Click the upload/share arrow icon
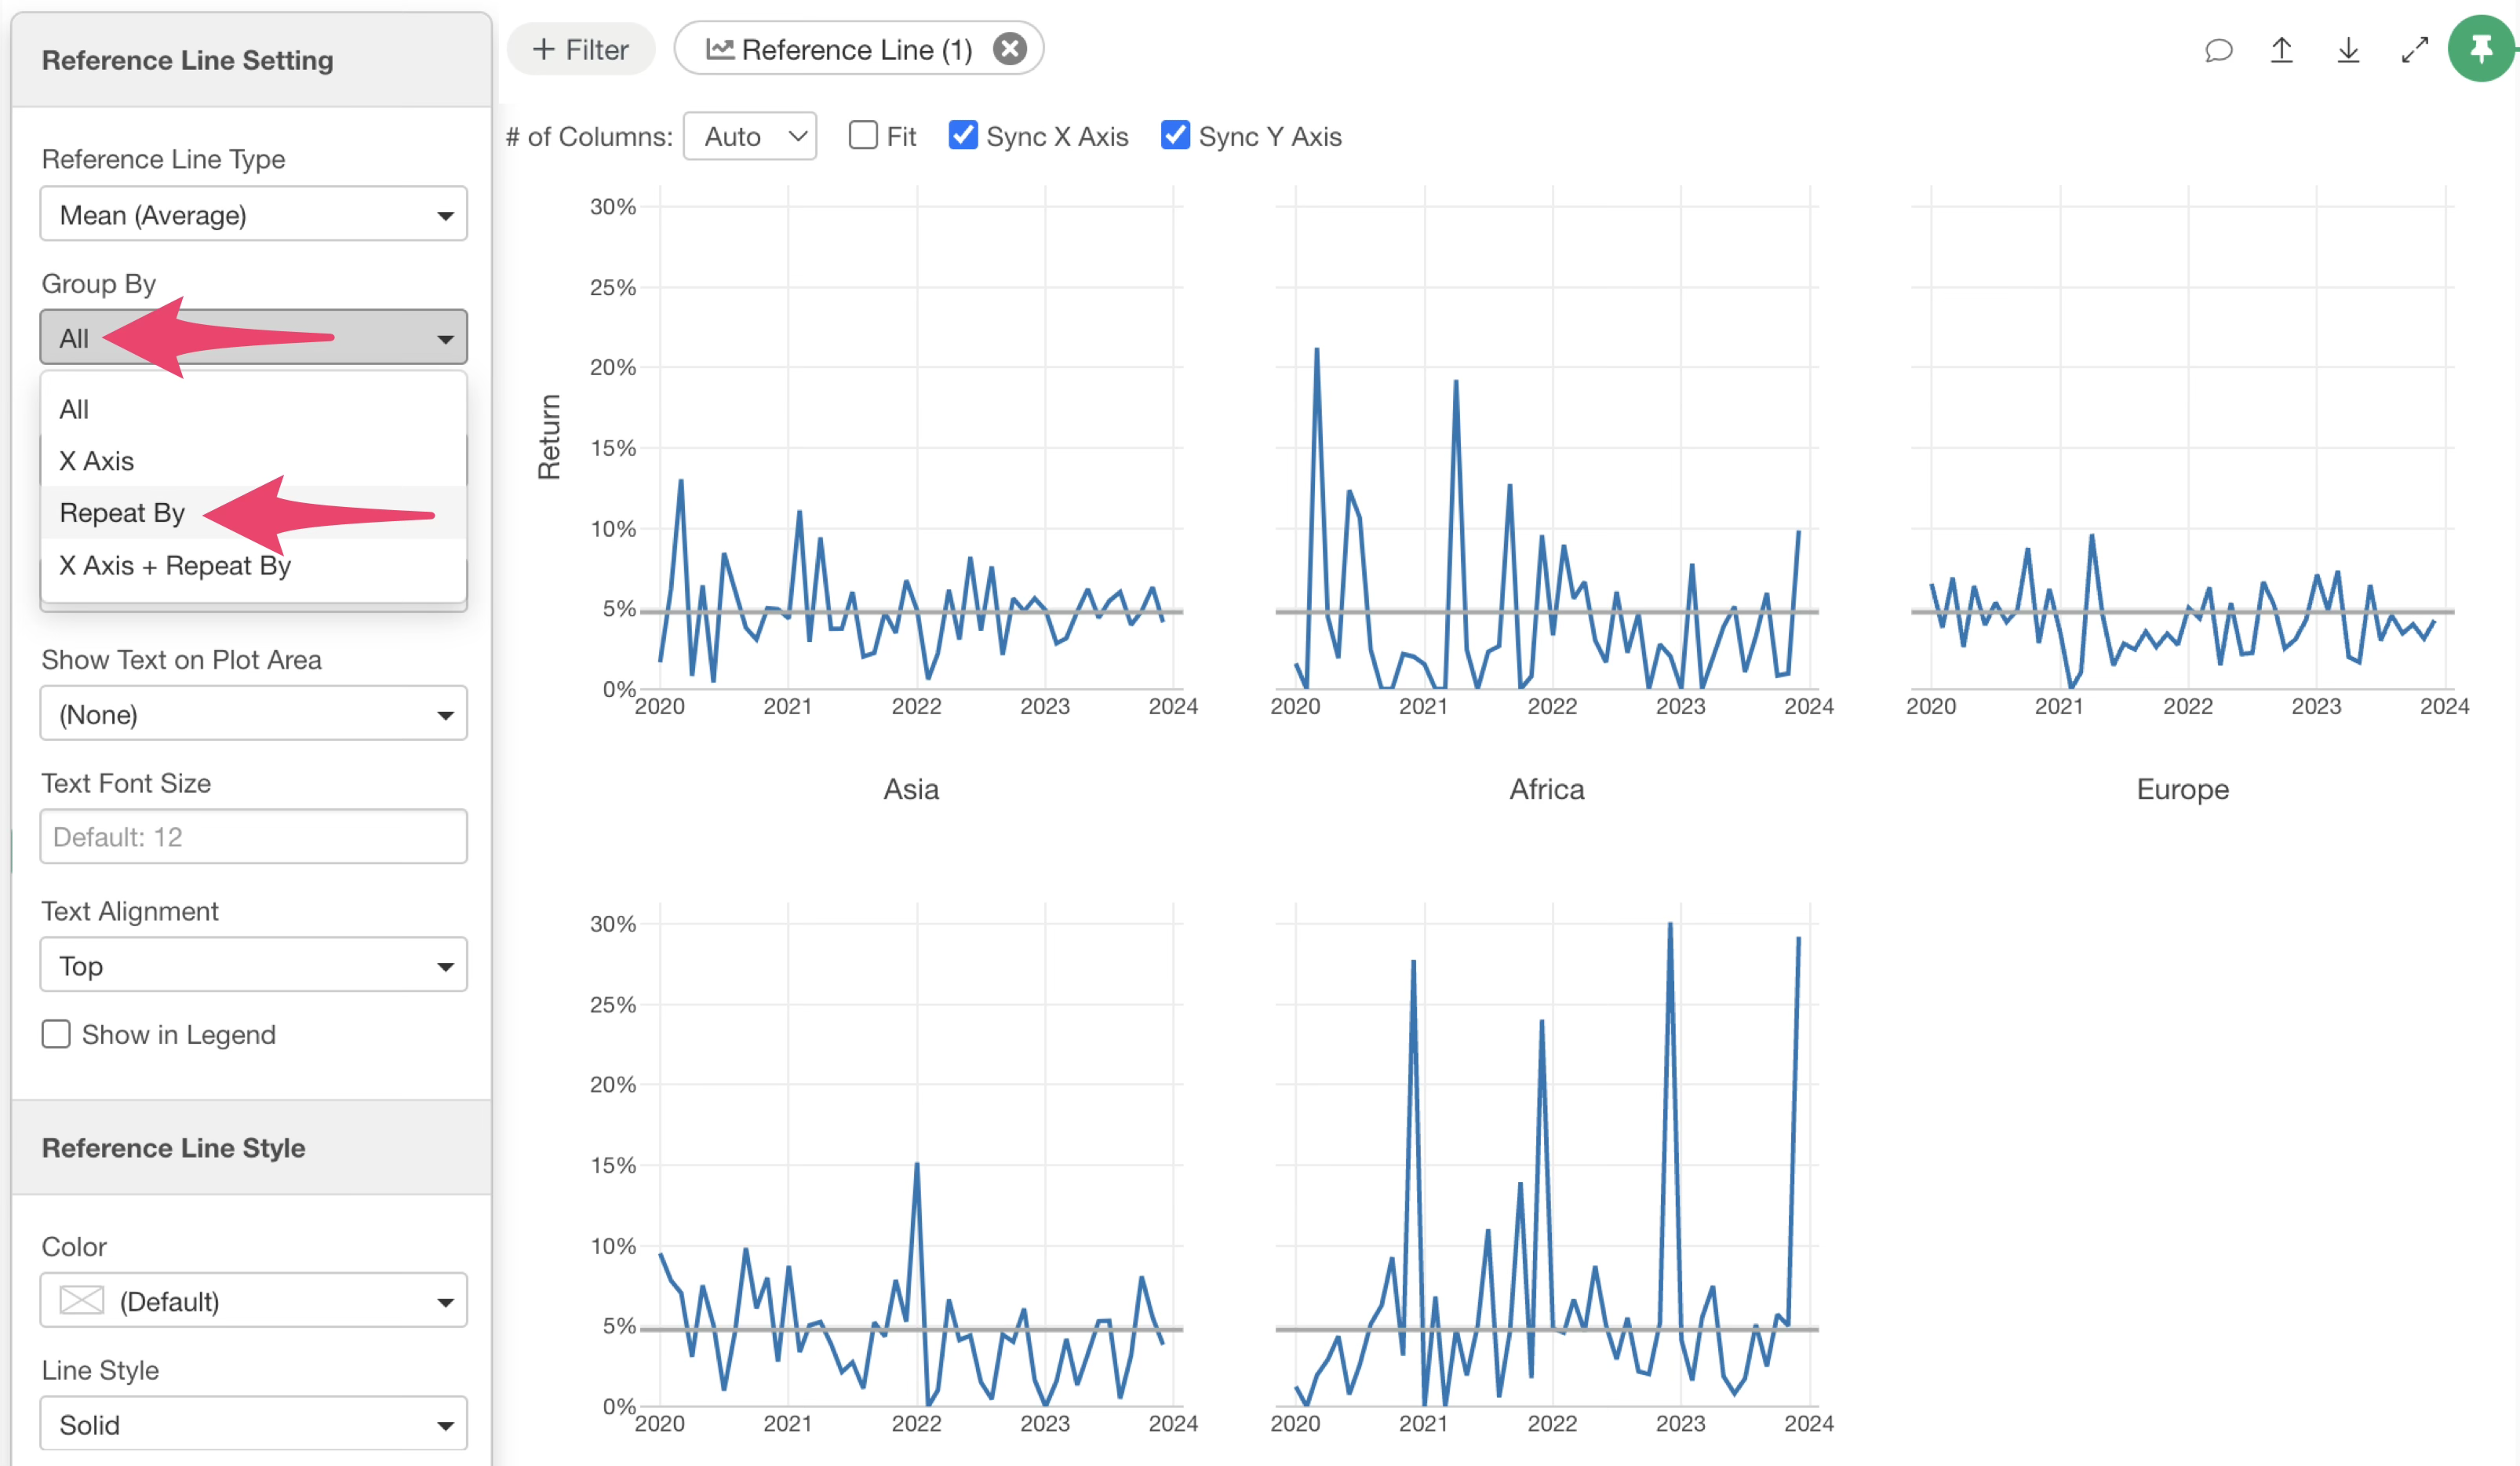This screenshot has height=1466, width=2520. (x=2281, y=50)
